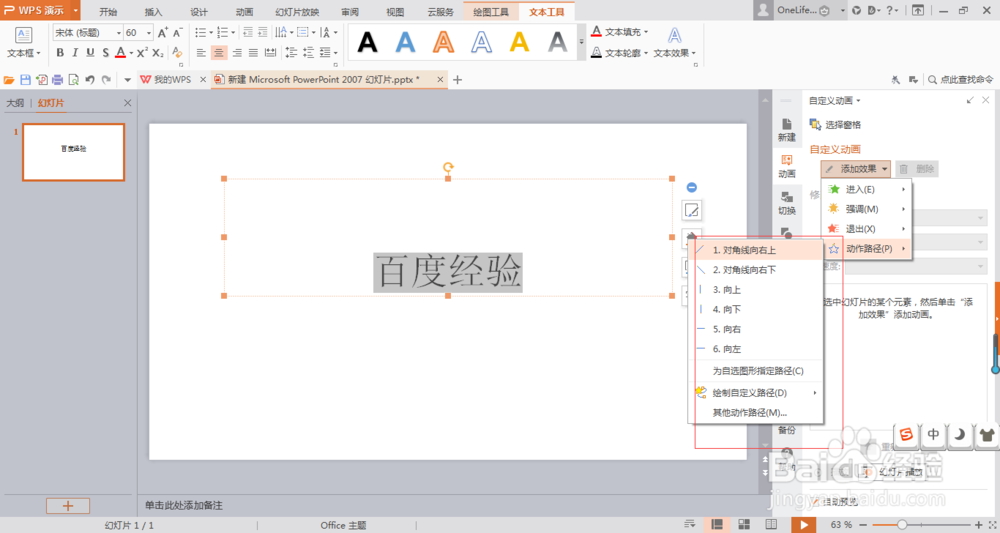
Task: Apply text shadow S button
Action: tap(105, 53)
